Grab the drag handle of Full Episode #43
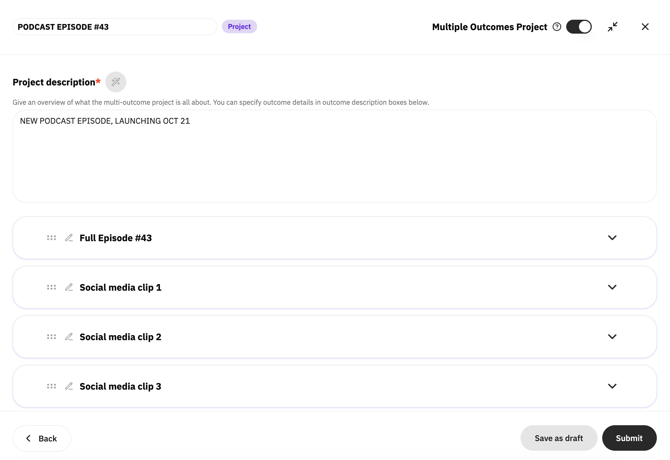 [51, 238]
